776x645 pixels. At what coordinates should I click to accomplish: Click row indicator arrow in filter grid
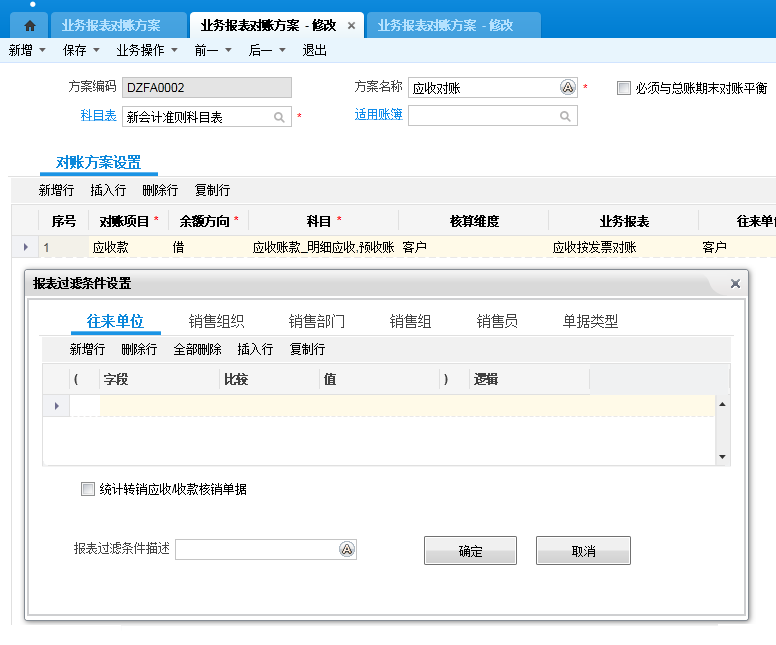point(56,406)
